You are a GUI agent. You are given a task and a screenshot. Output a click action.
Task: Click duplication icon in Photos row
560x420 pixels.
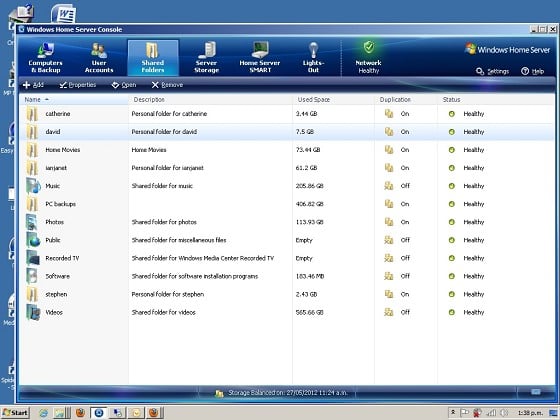389,222
